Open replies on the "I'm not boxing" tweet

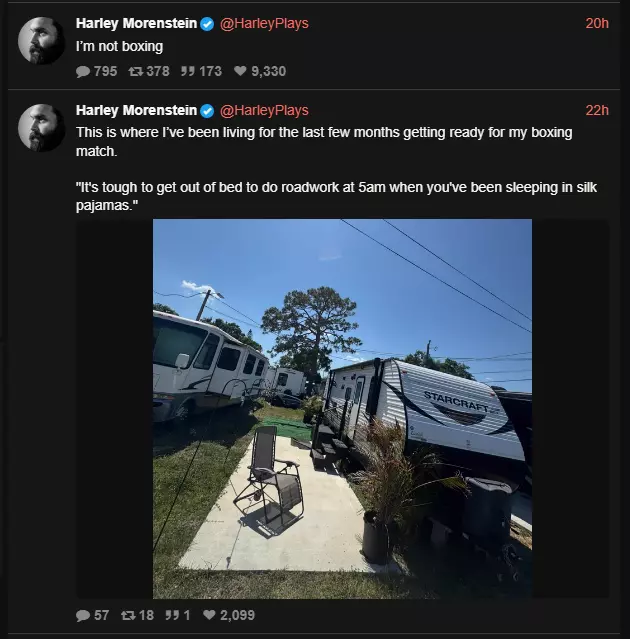coord(97,71)
